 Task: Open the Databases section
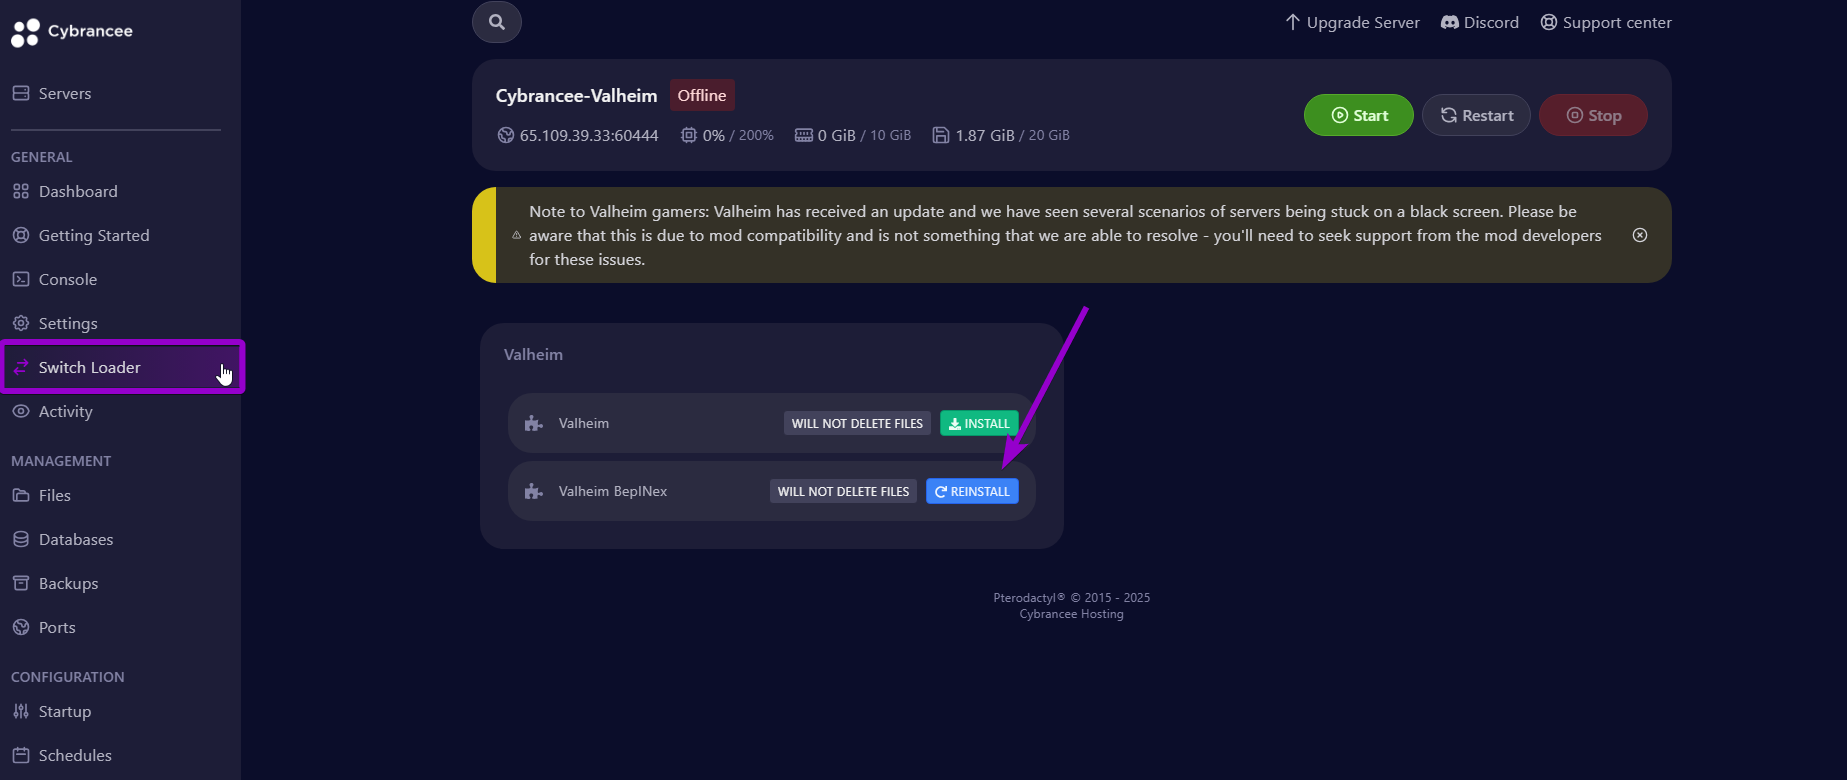click(62, 539)
